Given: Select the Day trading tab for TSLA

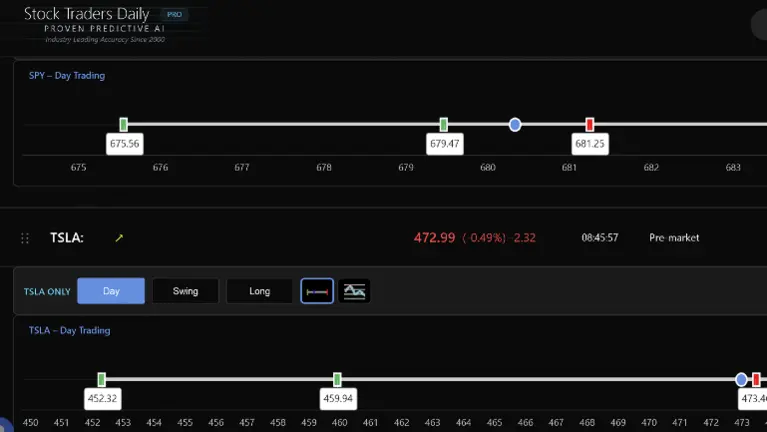Looking at the screenshot, I should [x=111, y=291].
